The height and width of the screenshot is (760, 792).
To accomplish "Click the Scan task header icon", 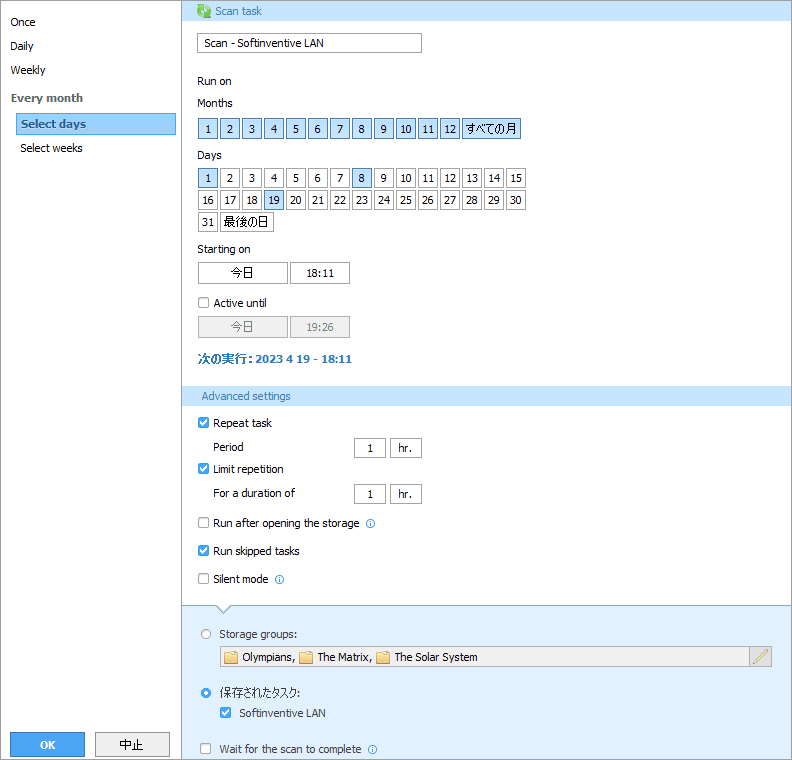I will click(204, 11).
